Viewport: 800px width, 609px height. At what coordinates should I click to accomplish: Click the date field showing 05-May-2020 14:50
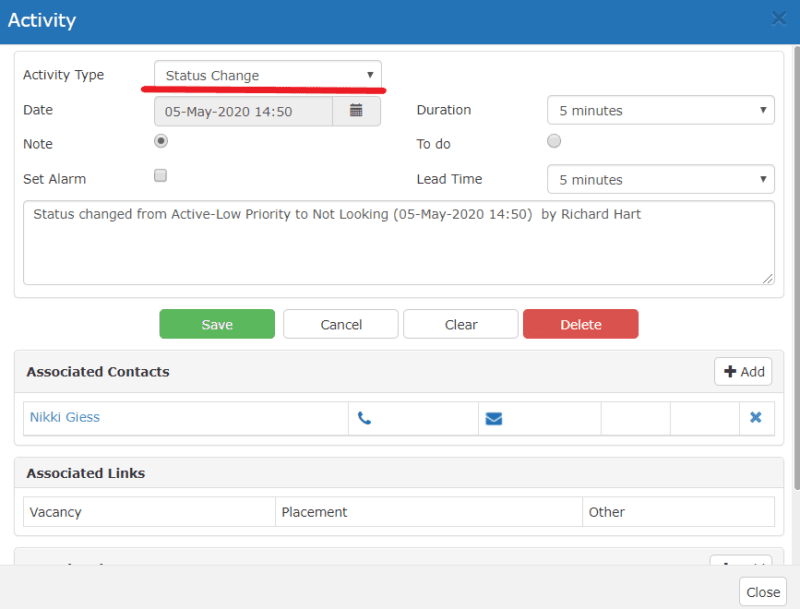[243, 111]
